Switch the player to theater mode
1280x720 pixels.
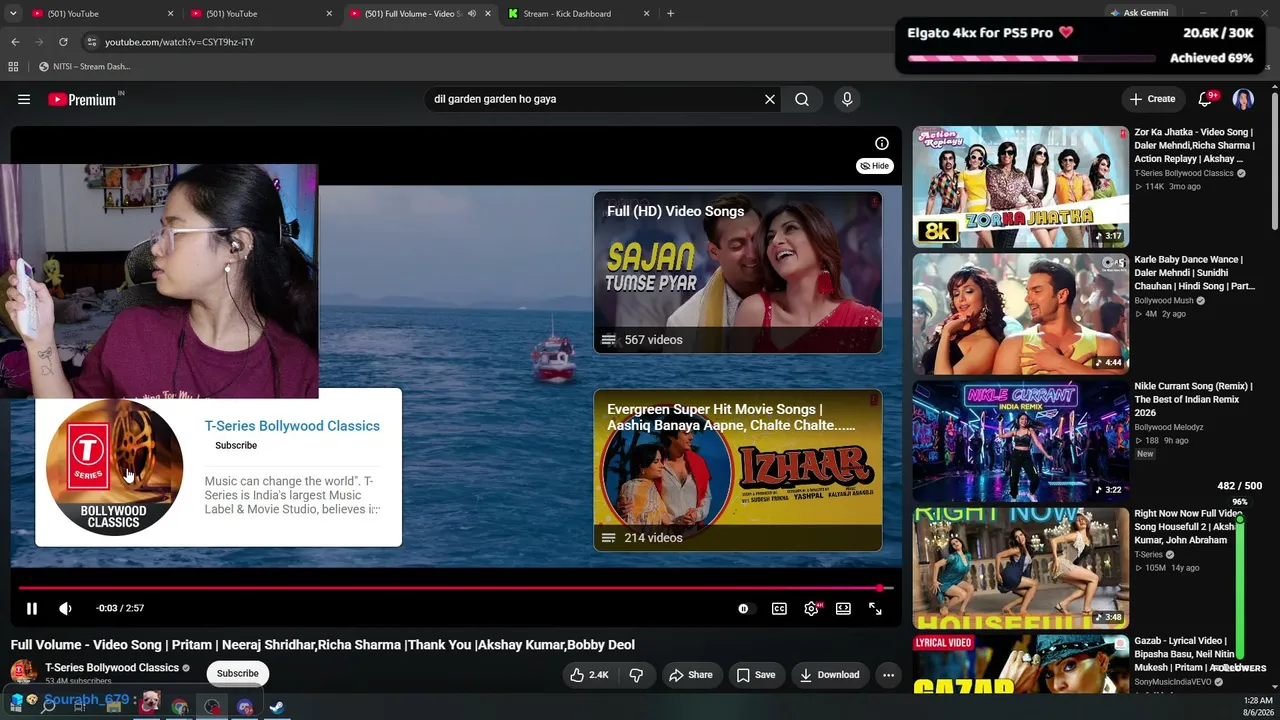point(843,608)
